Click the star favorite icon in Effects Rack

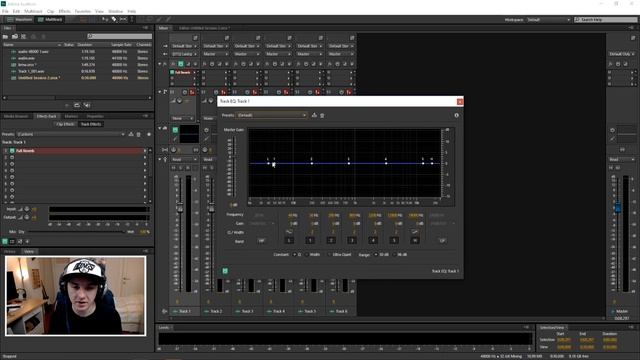149,134
